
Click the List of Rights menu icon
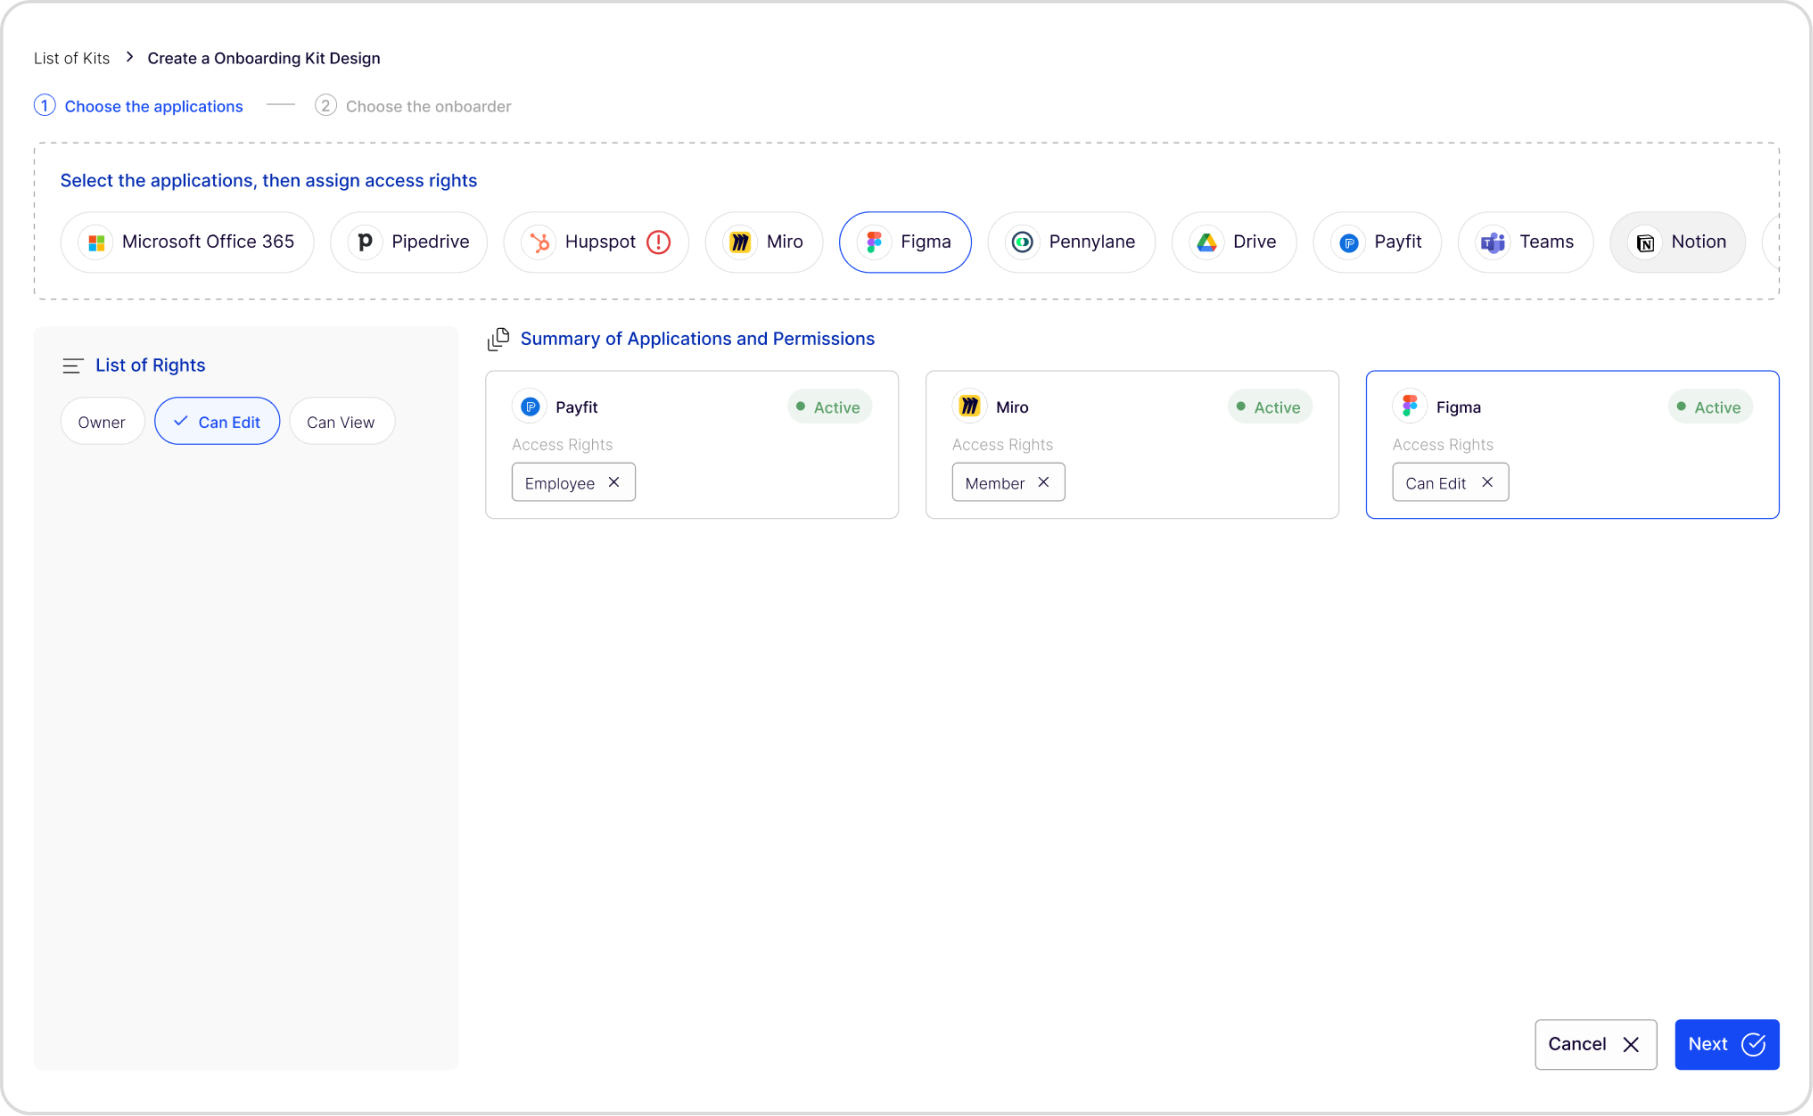72,366
